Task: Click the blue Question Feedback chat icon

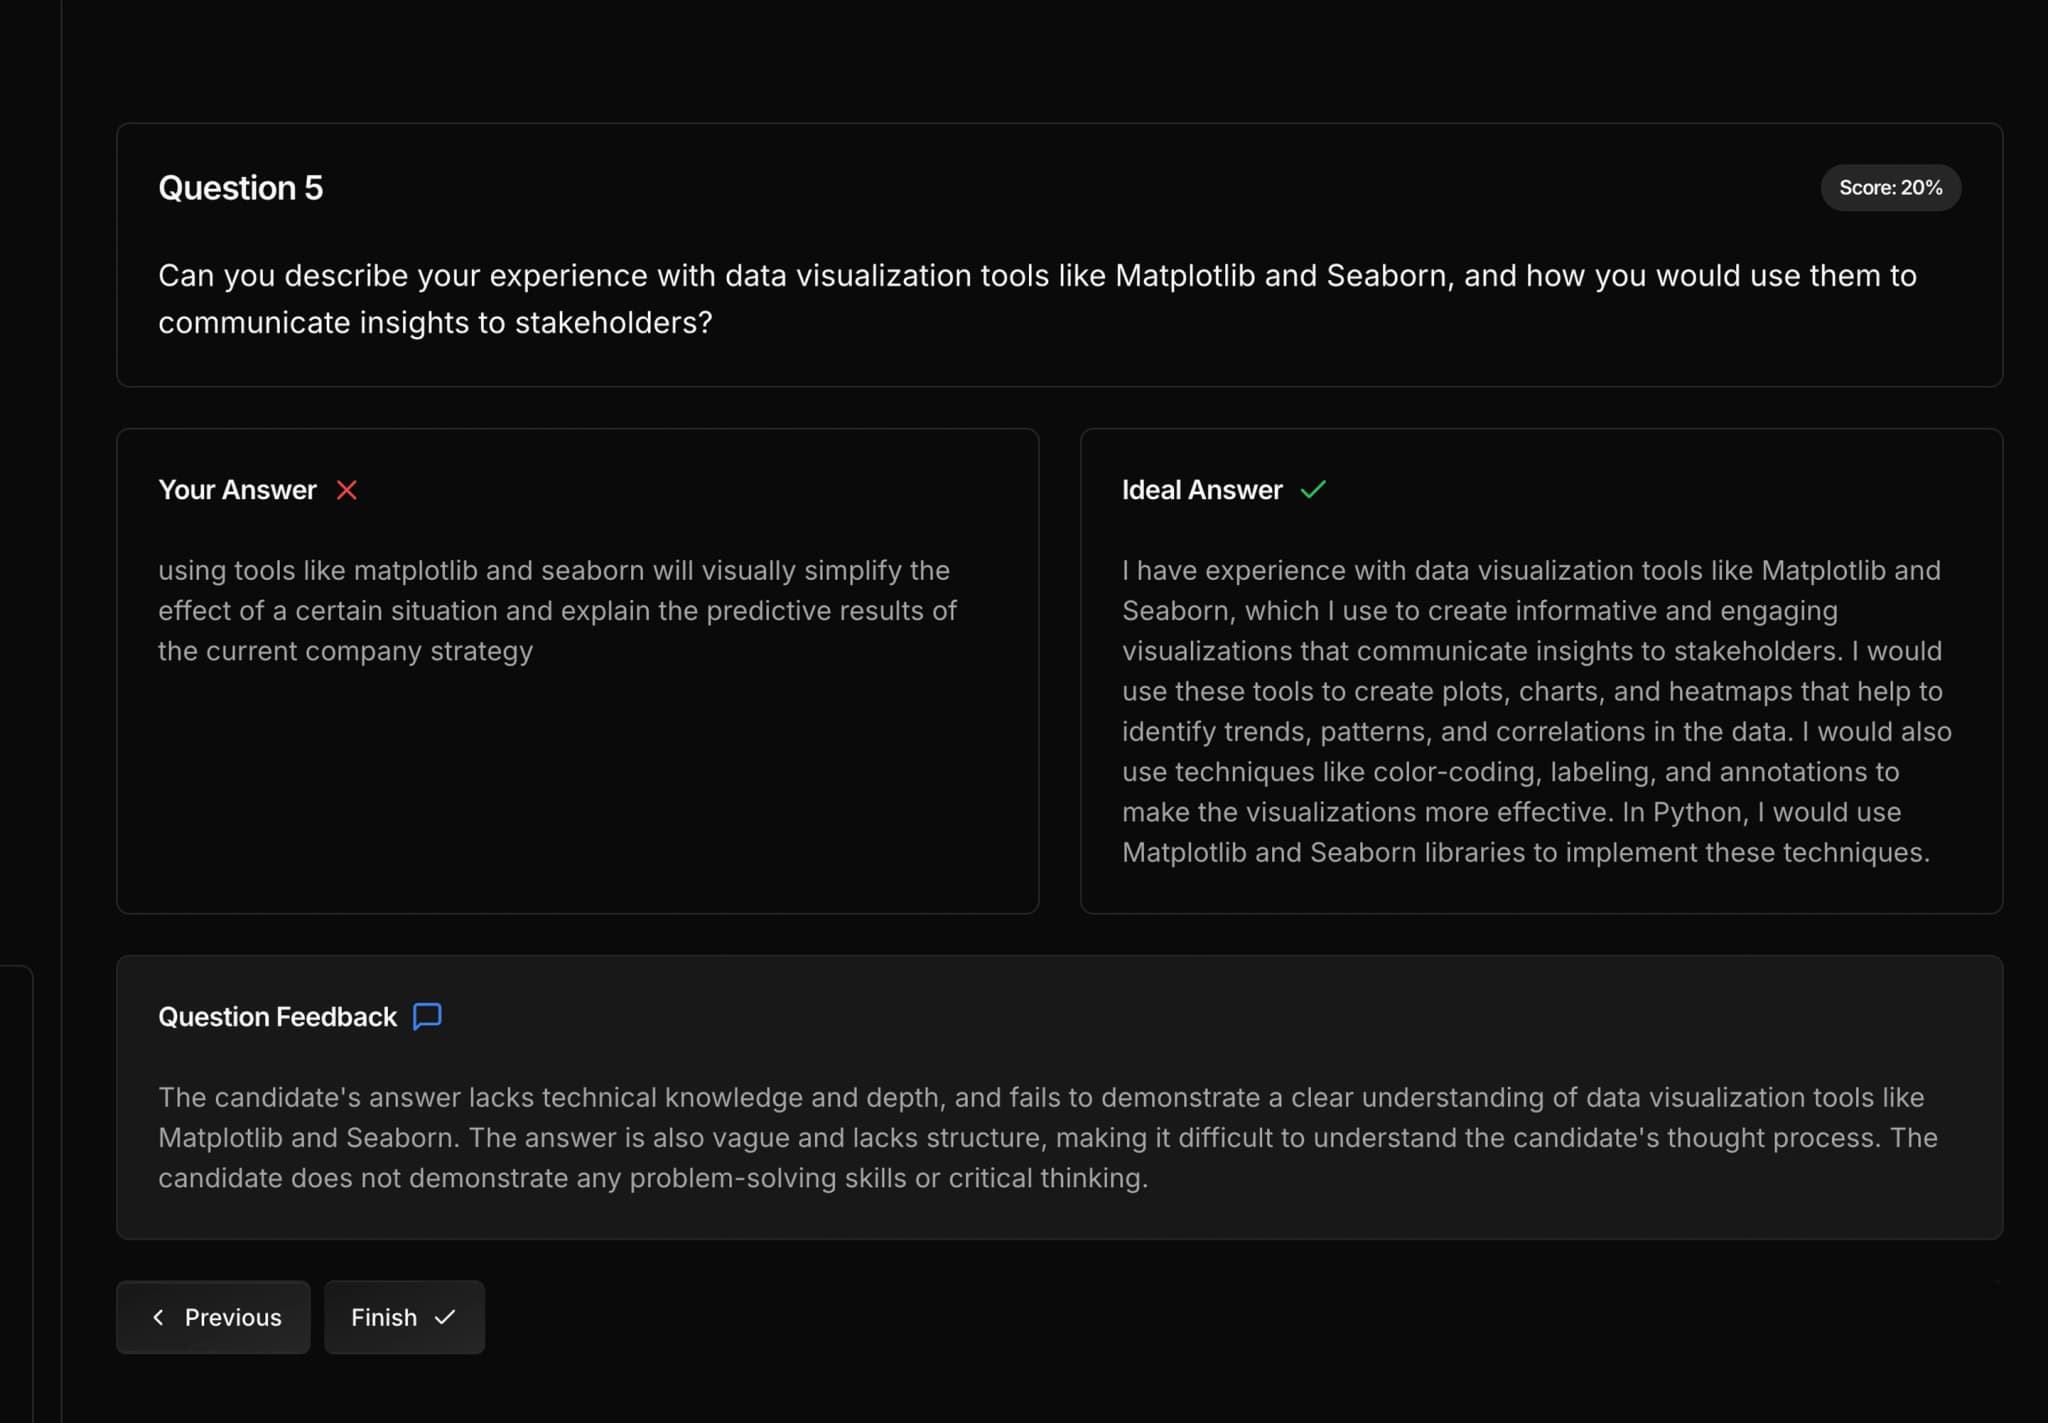Action: 427,1016
